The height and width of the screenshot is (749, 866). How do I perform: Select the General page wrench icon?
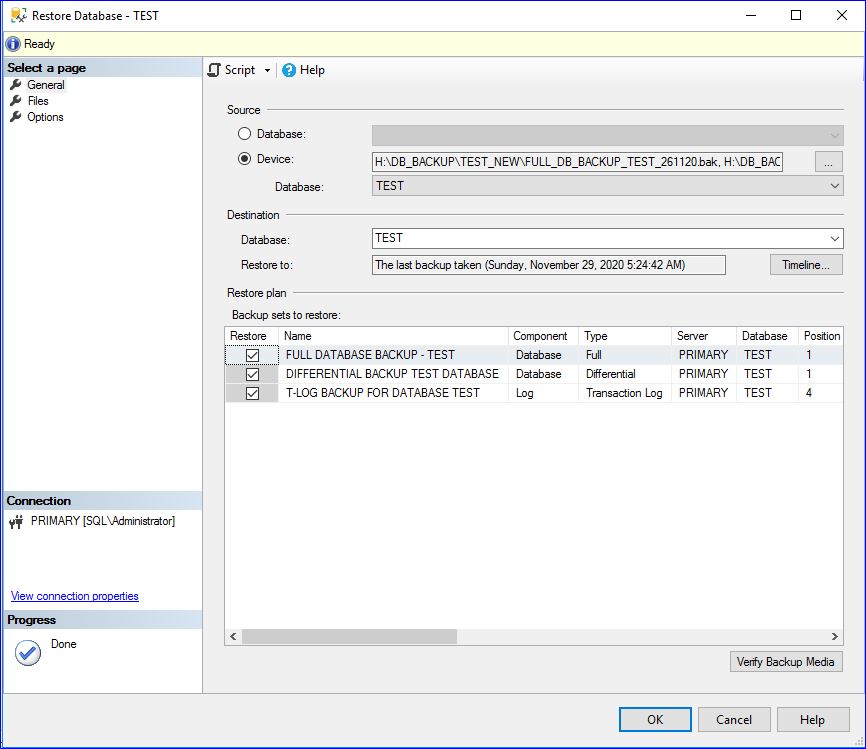[15, 85]
